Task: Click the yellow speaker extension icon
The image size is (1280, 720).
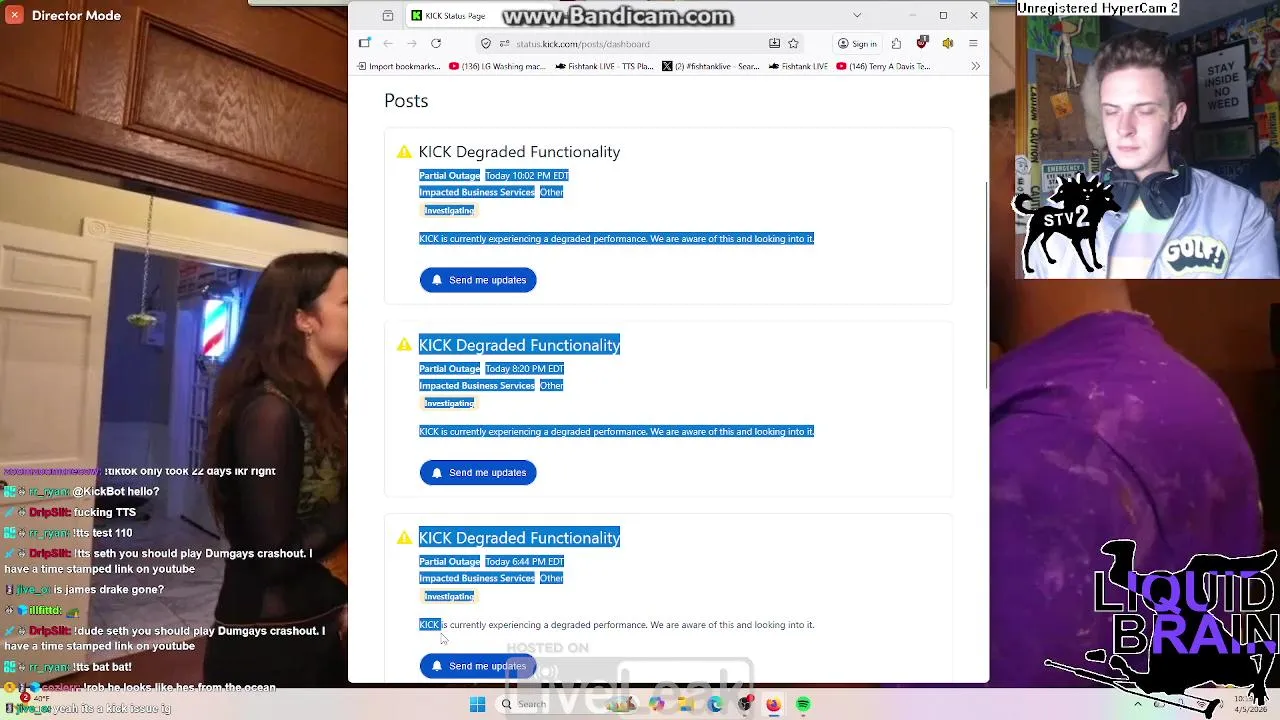Action: click(x=948, y=43)
